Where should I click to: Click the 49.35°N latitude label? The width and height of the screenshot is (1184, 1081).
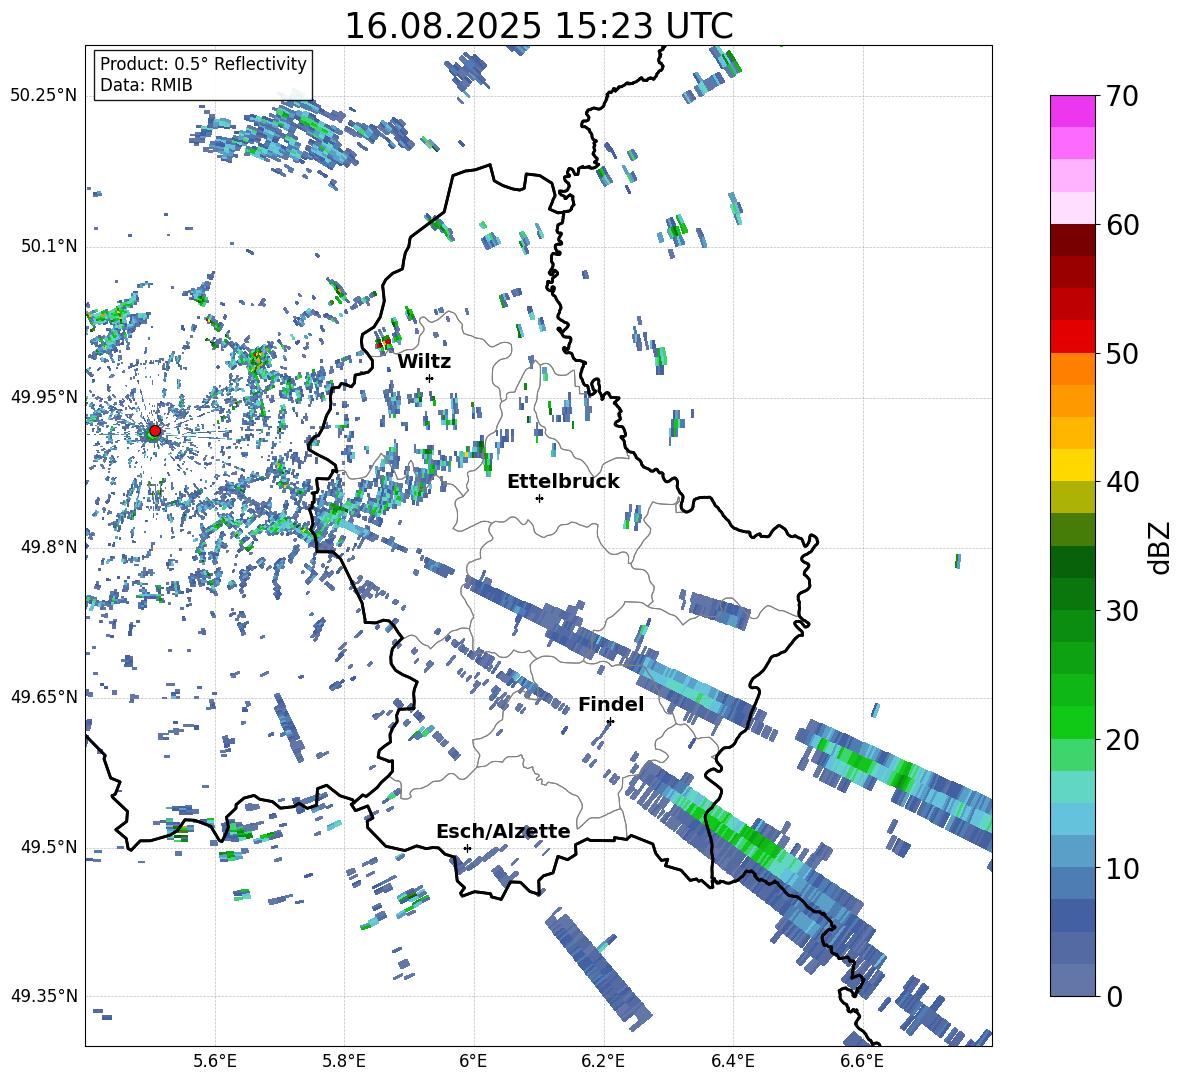coord(44,996)
